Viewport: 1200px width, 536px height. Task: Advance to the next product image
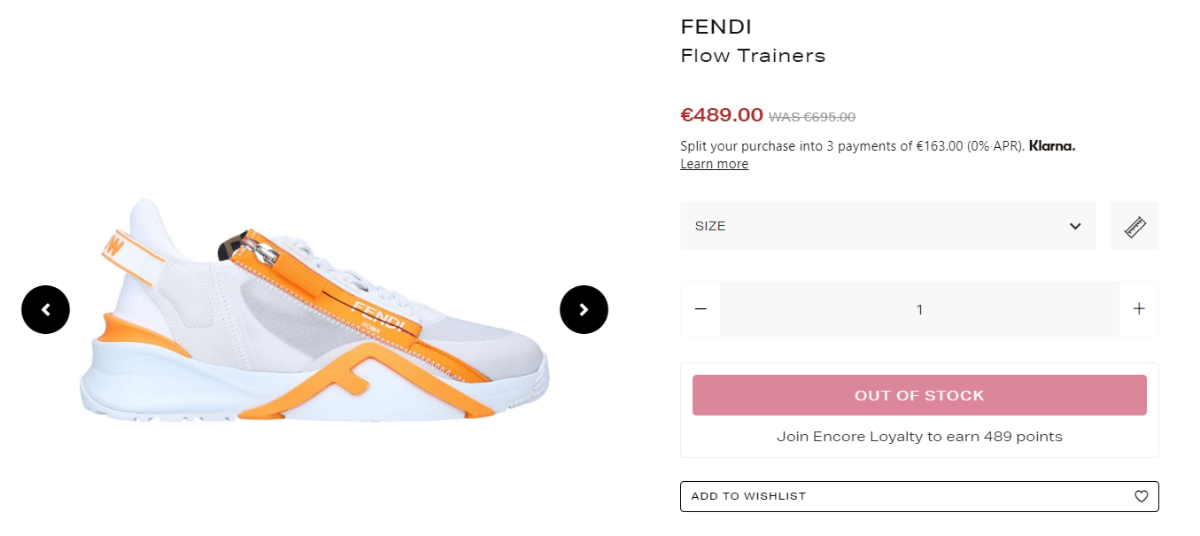[x=584, y=310]
